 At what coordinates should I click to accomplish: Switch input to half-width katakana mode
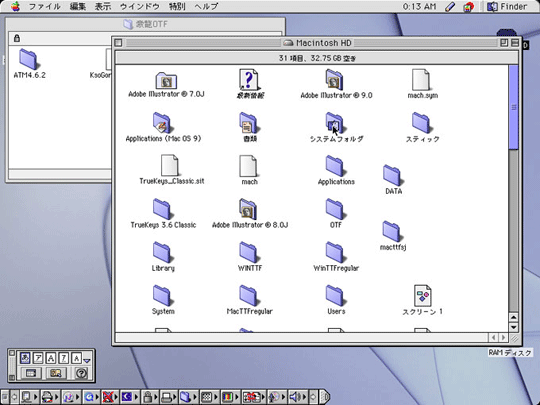(x=63, y=358)
